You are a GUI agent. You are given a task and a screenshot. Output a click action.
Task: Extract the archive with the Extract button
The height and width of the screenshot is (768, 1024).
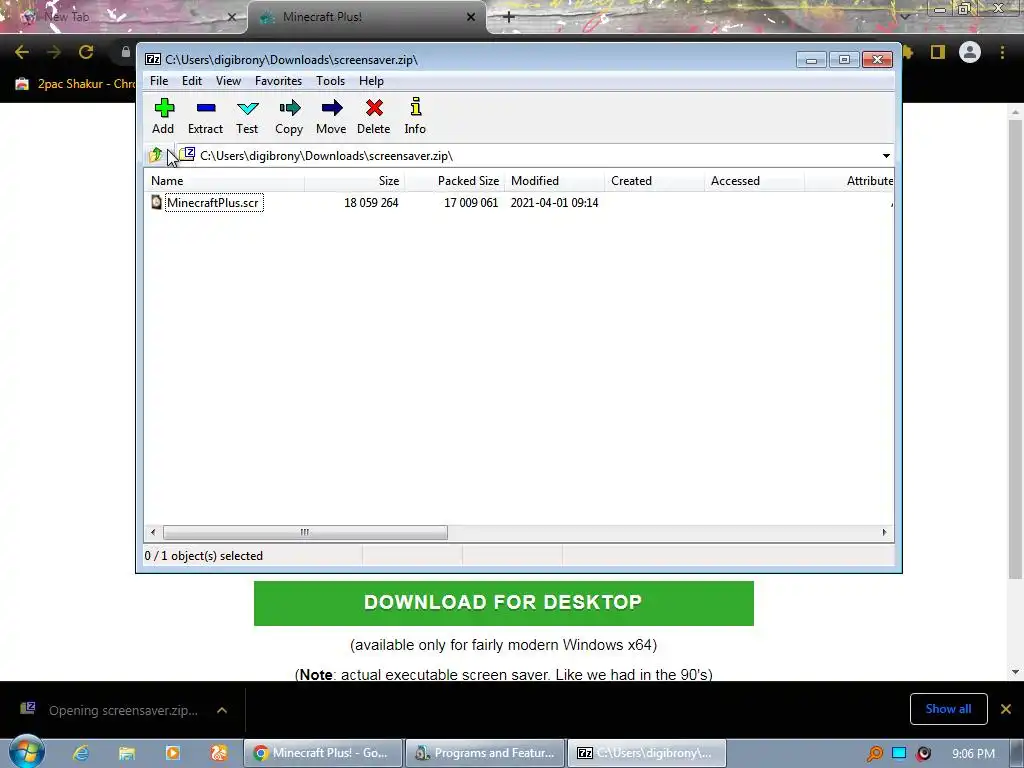pyautogui.click(x=206, y=116)
